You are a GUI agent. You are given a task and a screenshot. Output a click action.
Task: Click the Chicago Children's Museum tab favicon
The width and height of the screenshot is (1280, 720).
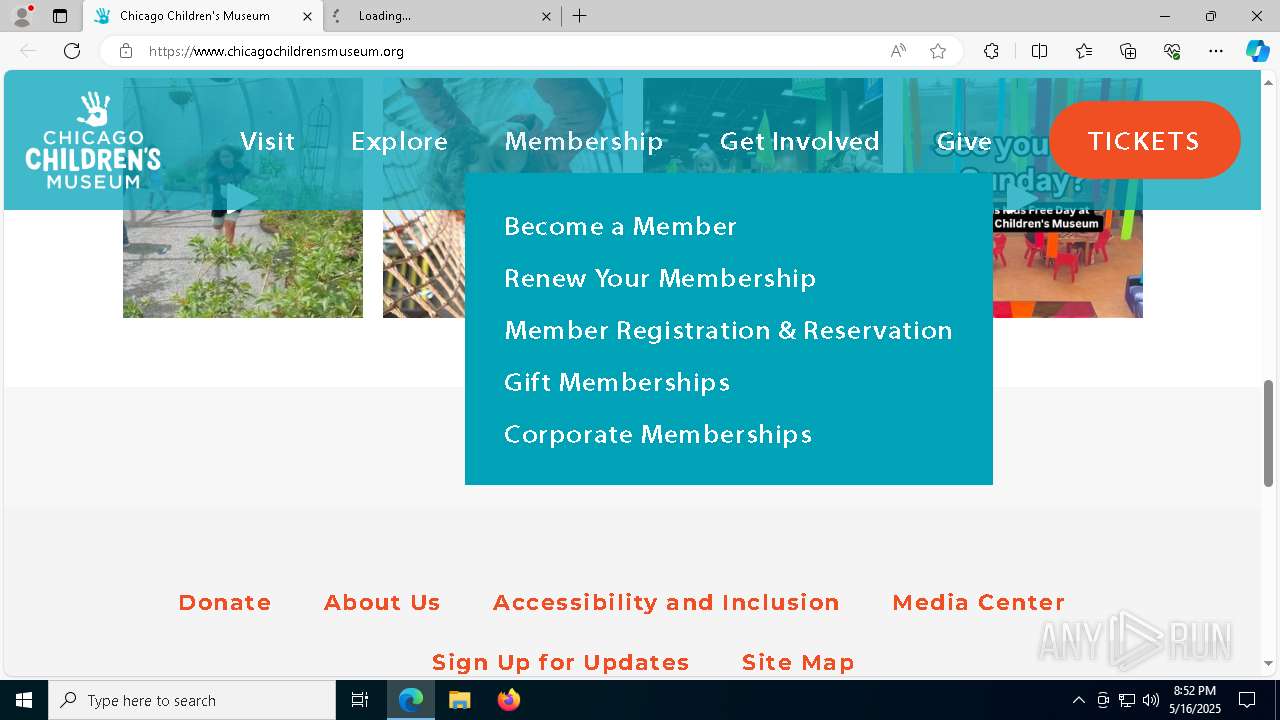tap(102, 16)
